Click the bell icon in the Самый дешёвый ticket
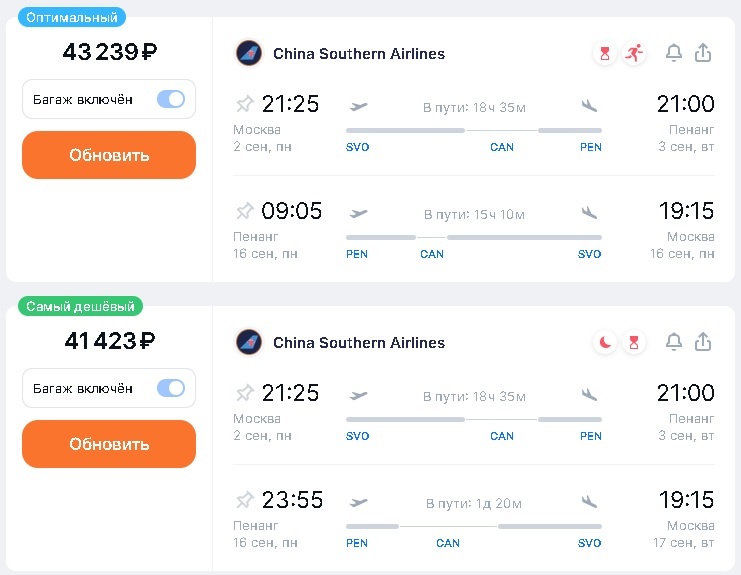This screenshot has height=575, width=741. click(674, 342)
